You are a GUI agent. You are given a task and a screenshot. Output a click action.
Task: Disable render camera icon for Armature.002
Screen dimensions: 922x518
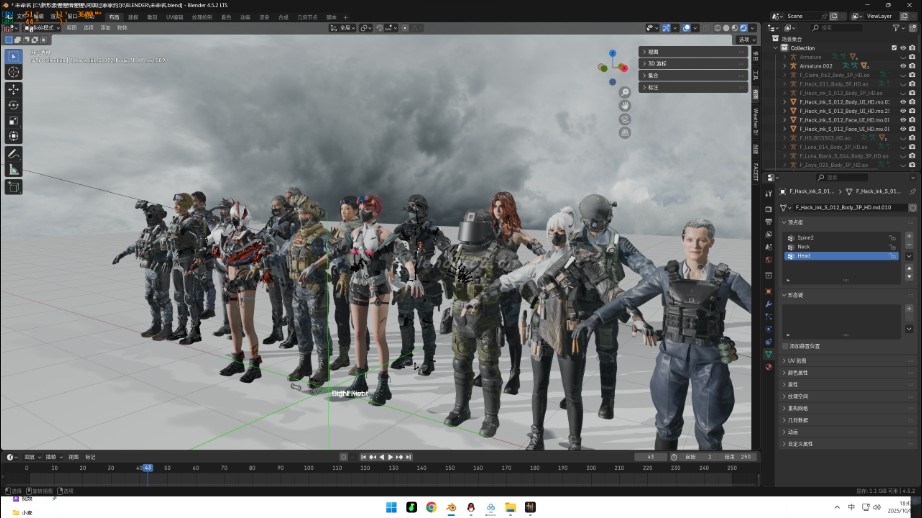[912, 66]
